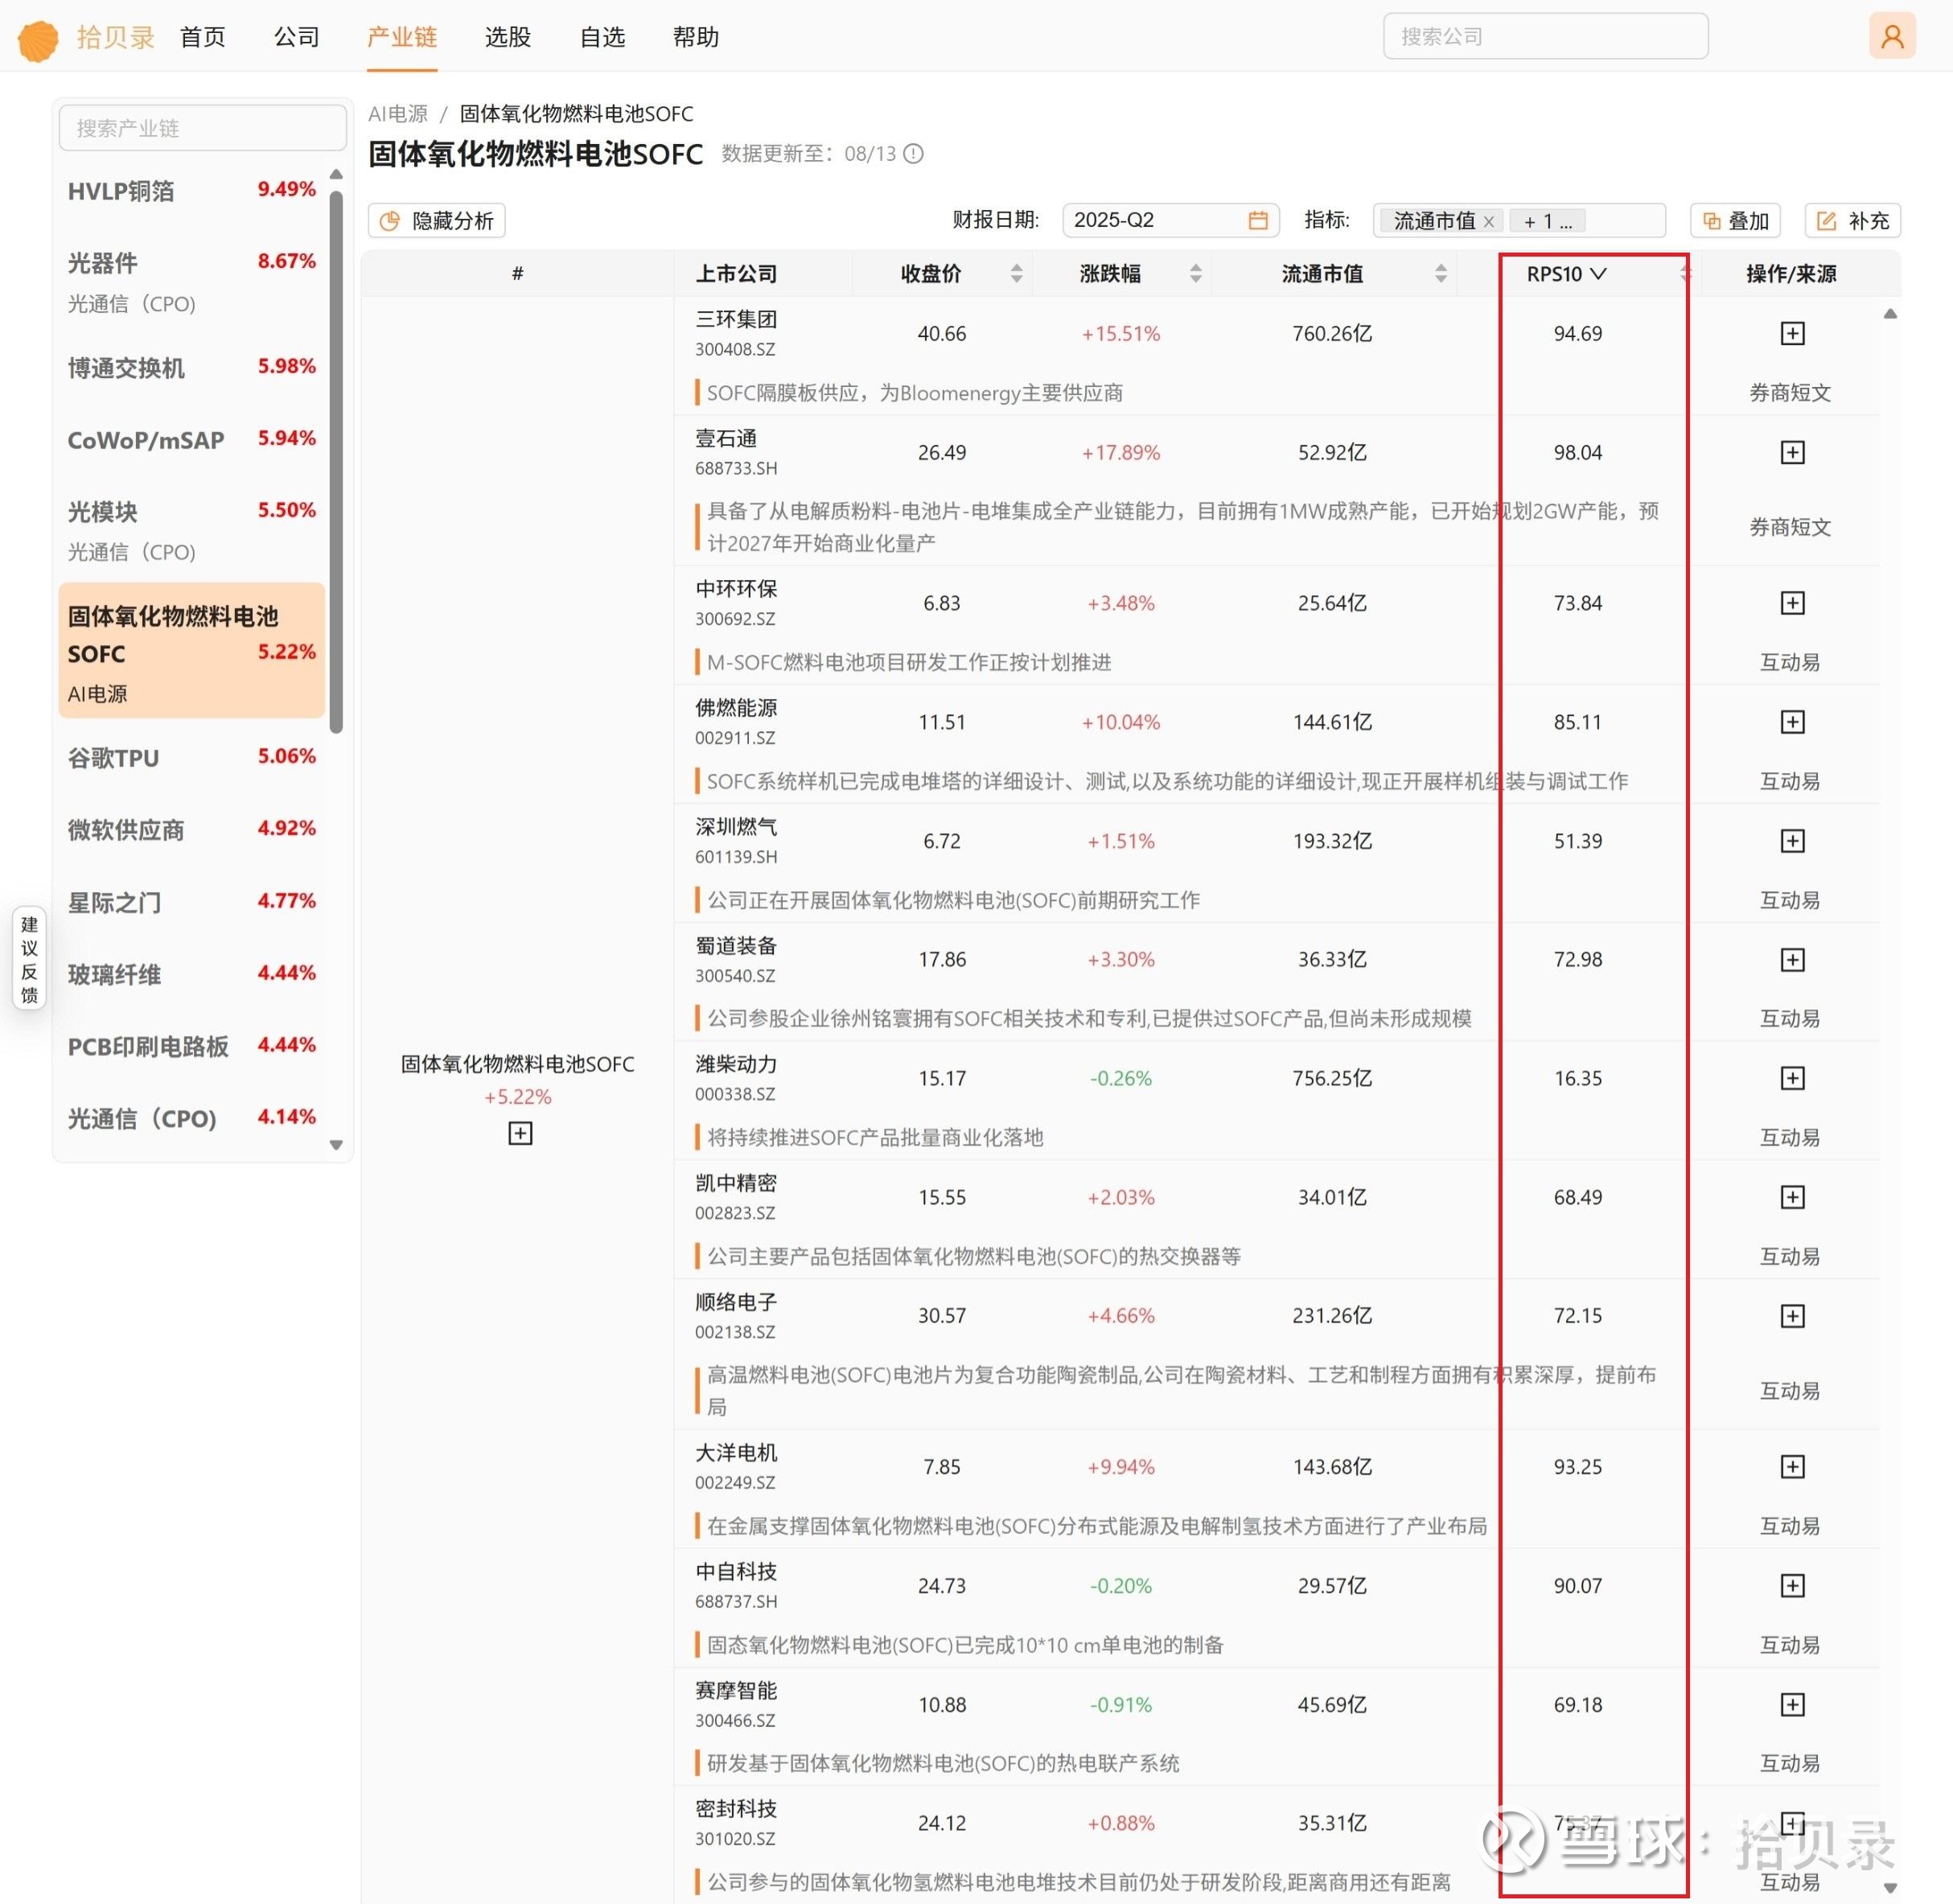Toggle the 隐藏分析 button
The width and height of the screenshot is (1953, 1904).
click(x=437, y=221)
